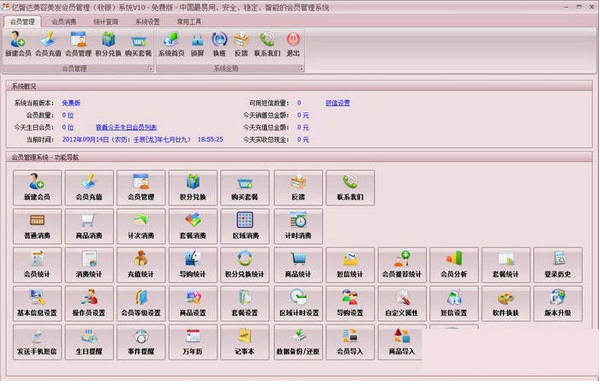Viewport: 600px width, 386px height.
Task: Open 会员统计 in the navigation grid
Action: 37,265
